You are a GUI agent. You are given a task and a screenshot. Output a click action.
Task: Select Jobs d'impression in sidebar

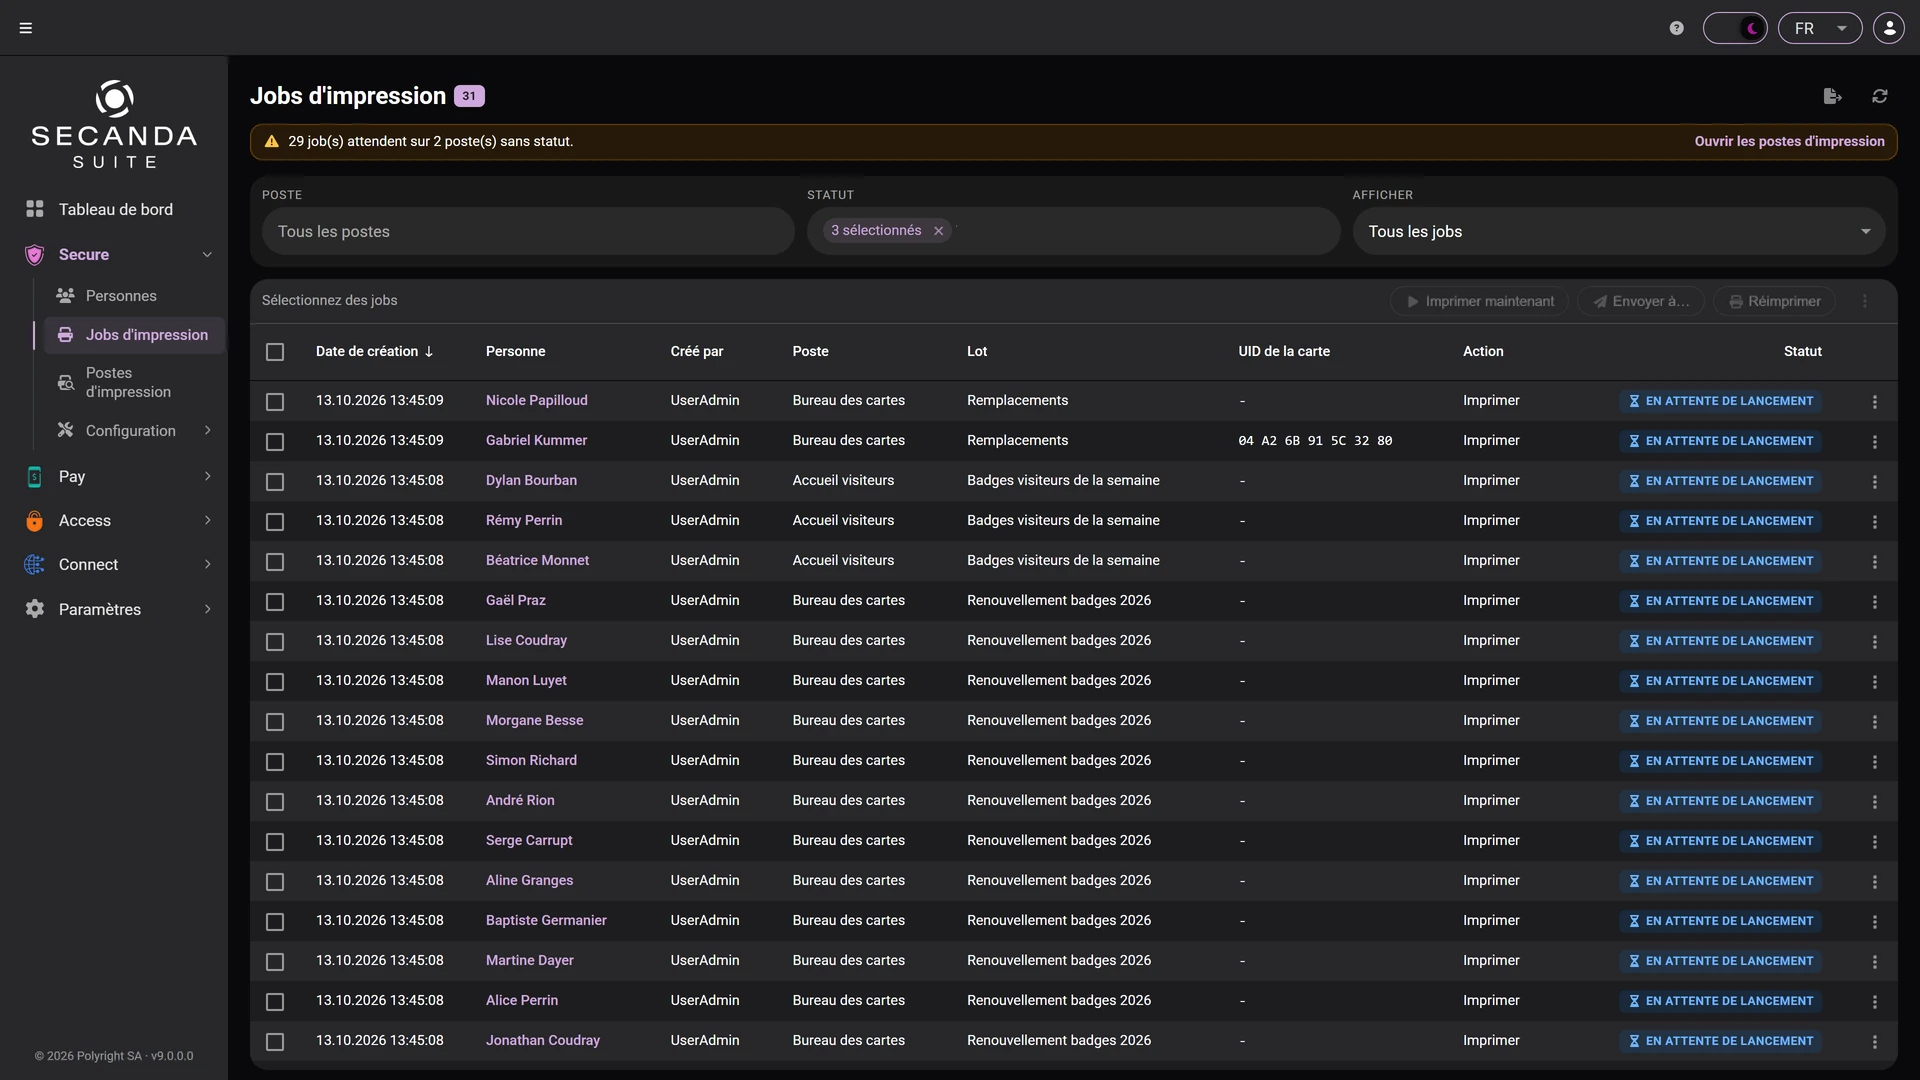coord(133,335)
